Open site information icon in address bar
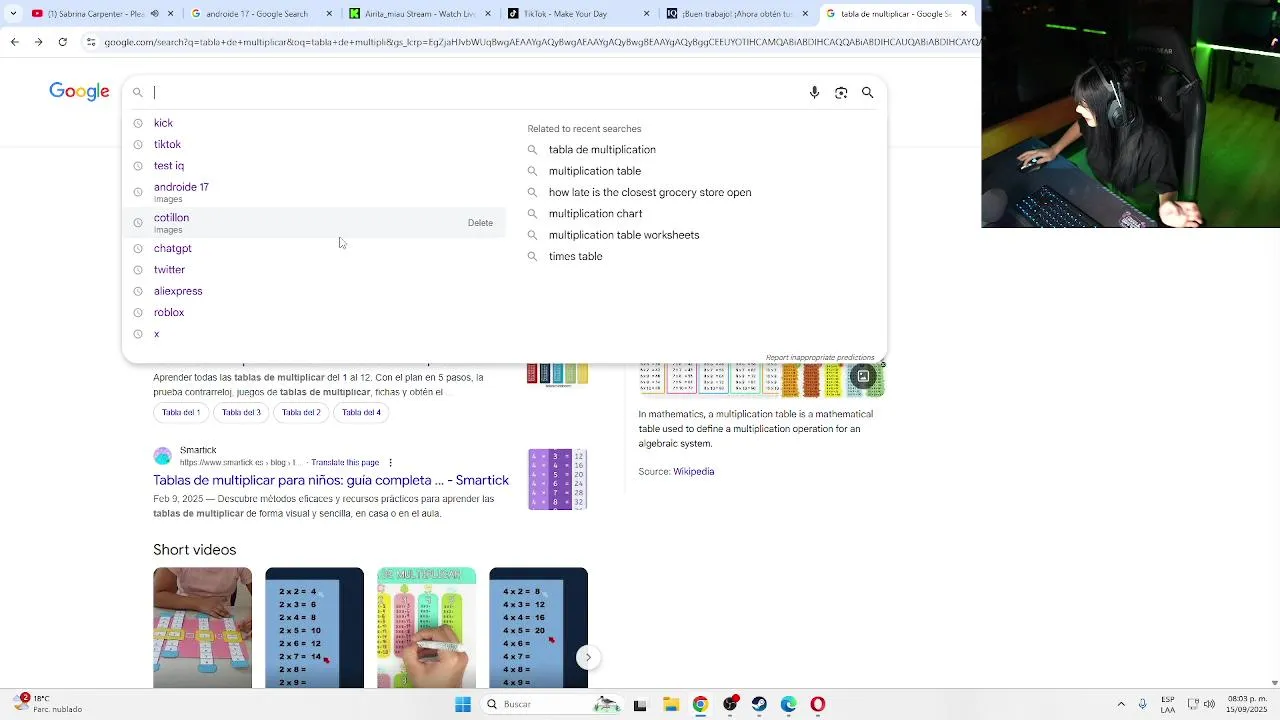 click(91, 42)
